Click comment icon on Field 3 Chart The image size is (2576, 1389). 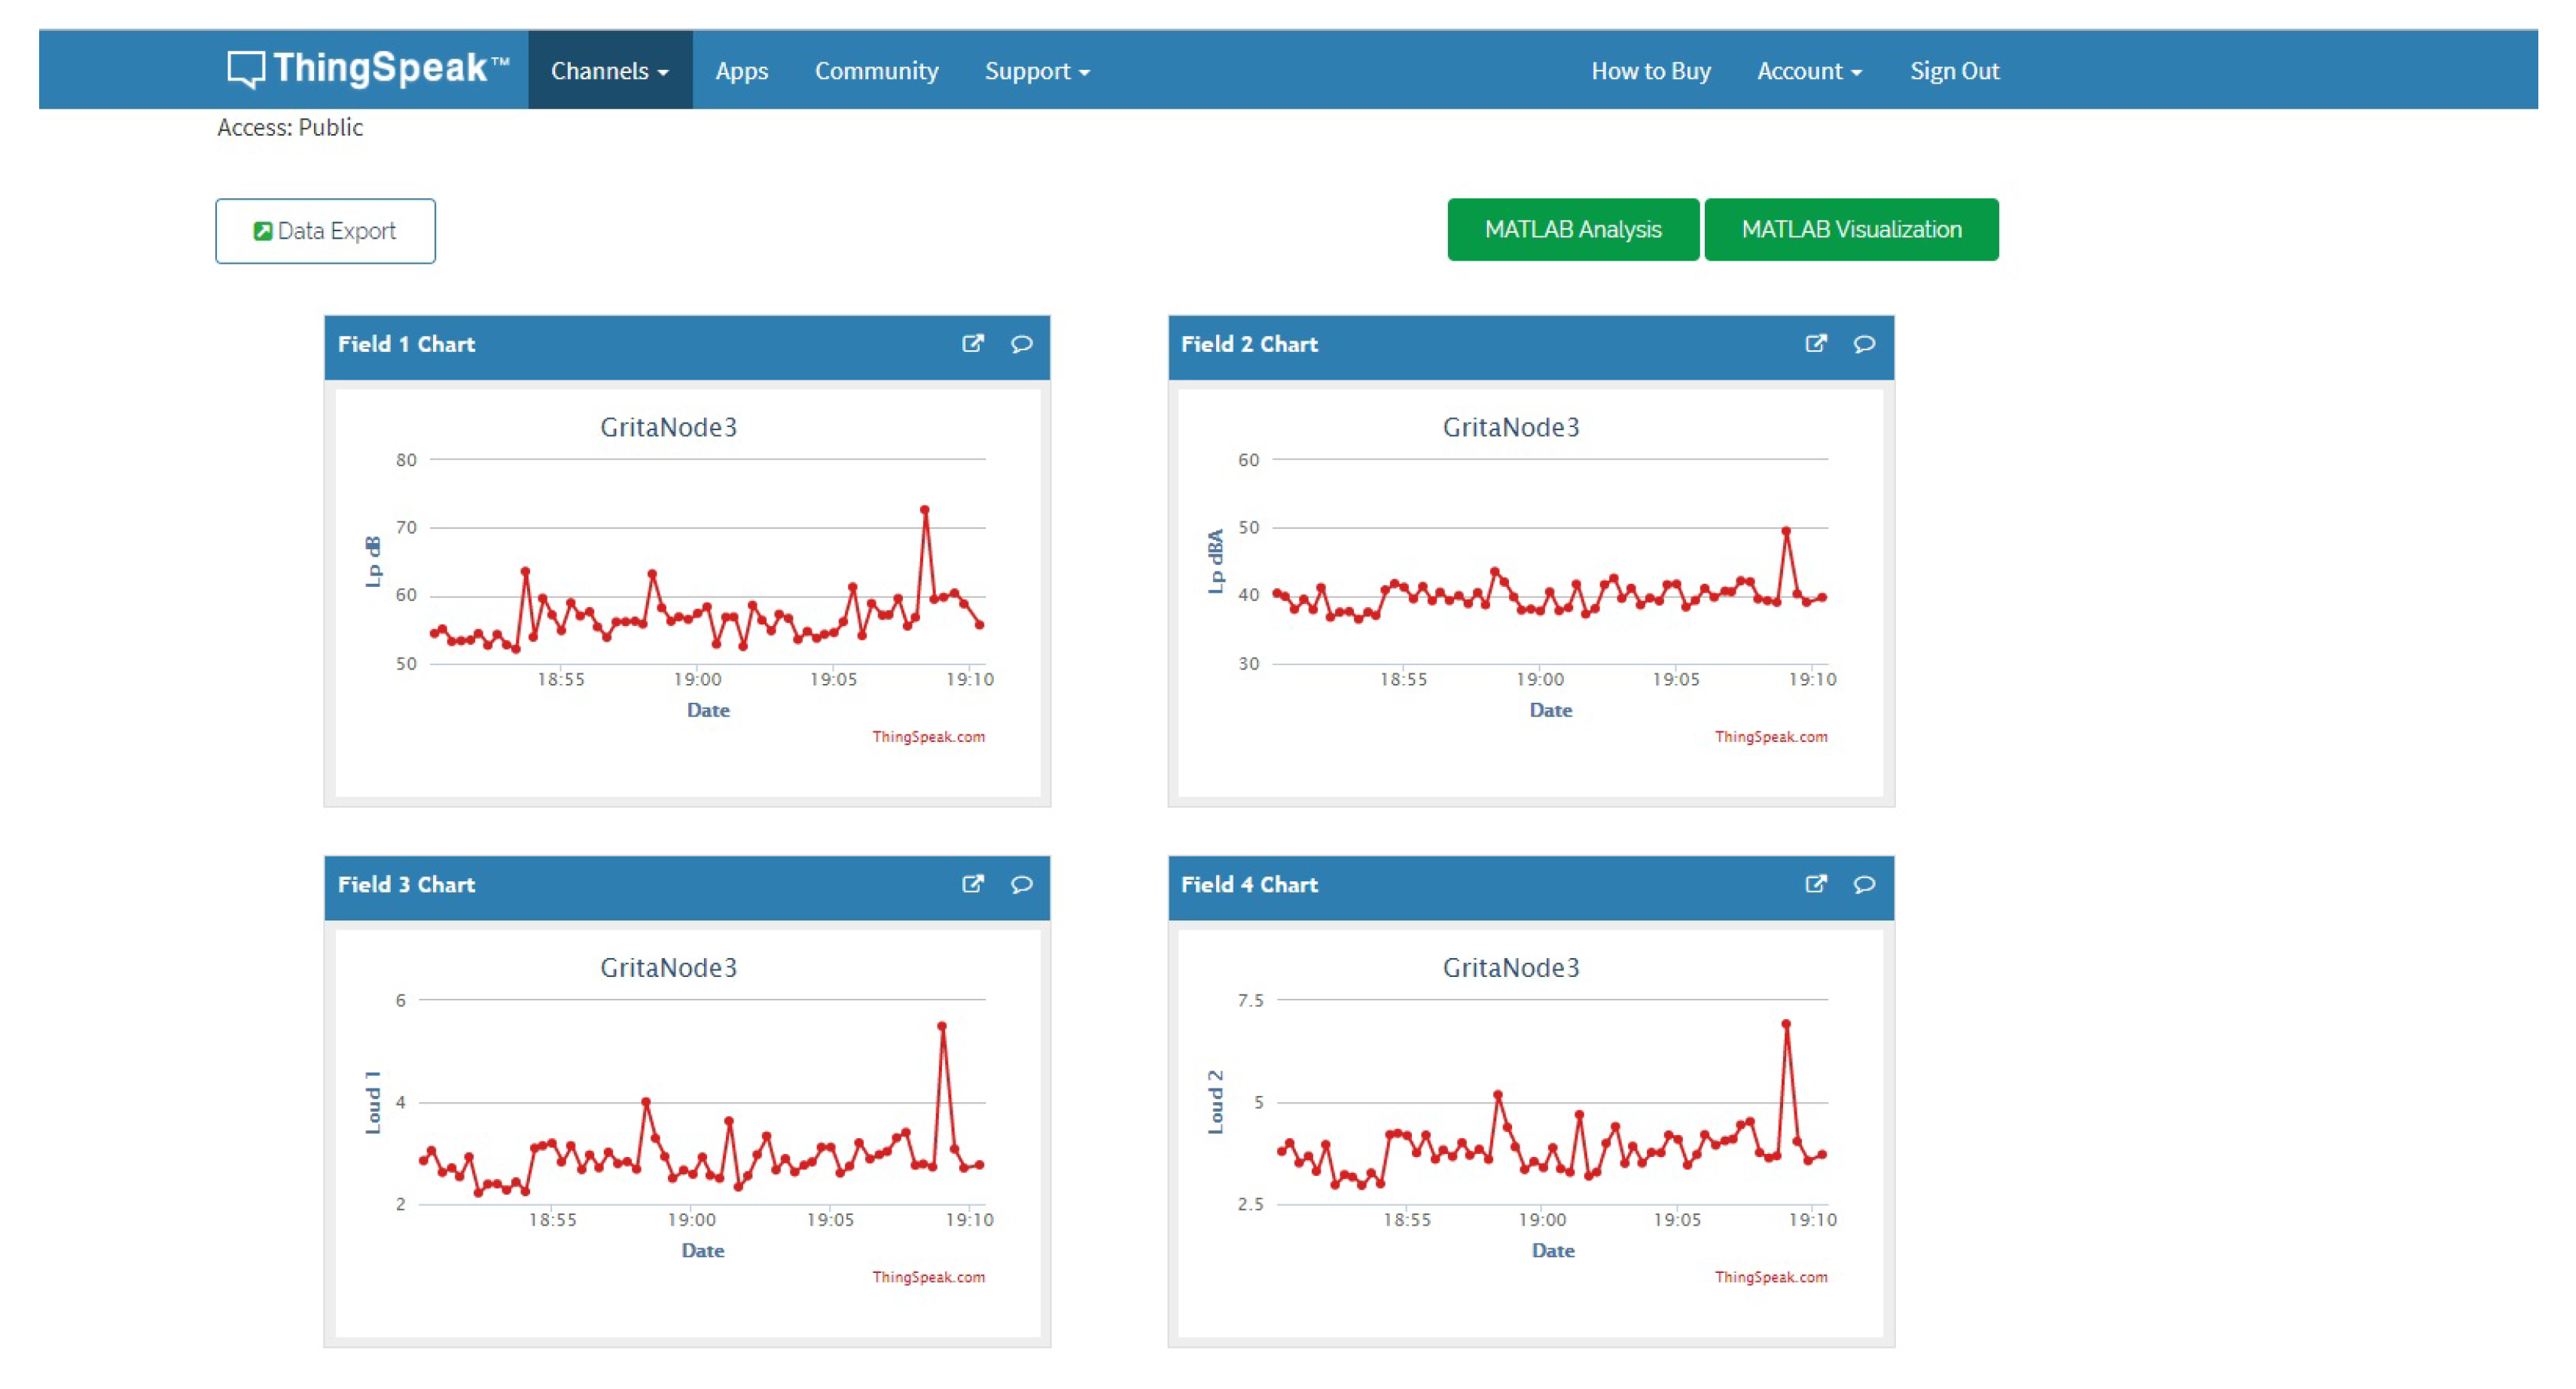coord(1021,884)
